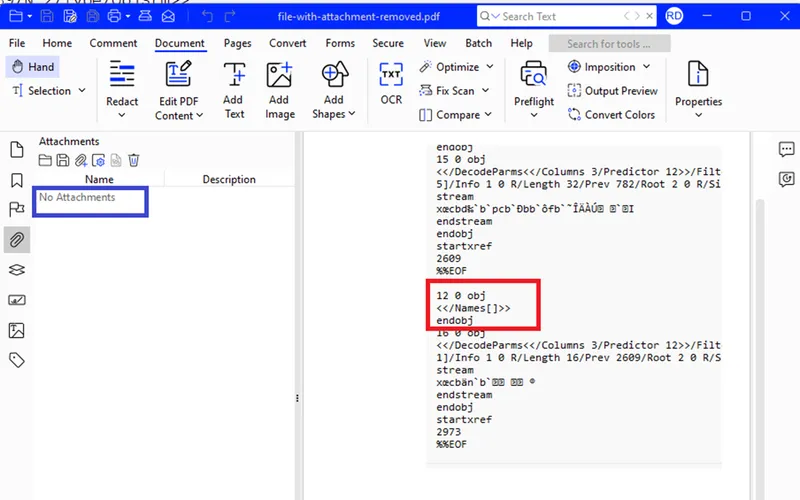Clear the Search Text box with X
Viewport: 800px width, 500px height.
(649, 16)
